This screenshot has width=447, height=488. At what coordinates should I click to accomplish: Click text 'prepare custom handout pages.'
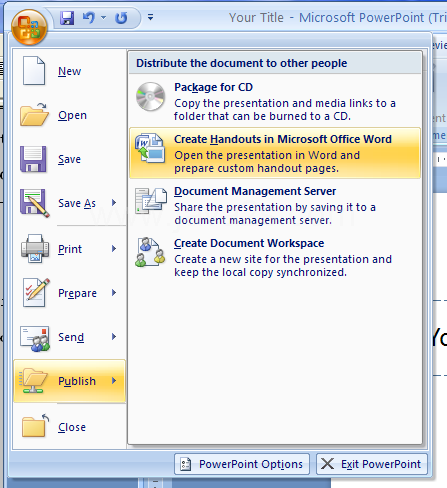[x=256, y=168]
